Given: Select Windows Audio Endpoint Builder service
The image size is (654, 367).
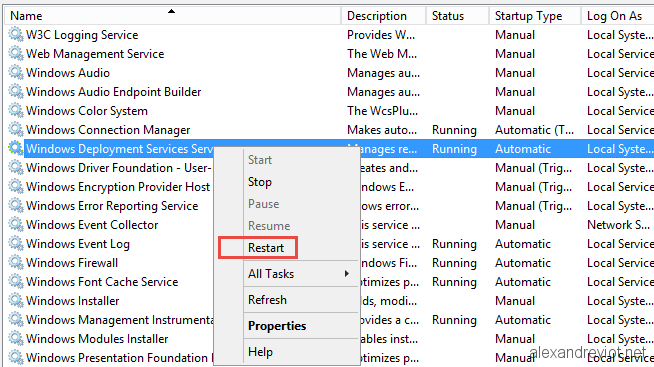Looking at the screenshot, I should click(x=113, y=92).
